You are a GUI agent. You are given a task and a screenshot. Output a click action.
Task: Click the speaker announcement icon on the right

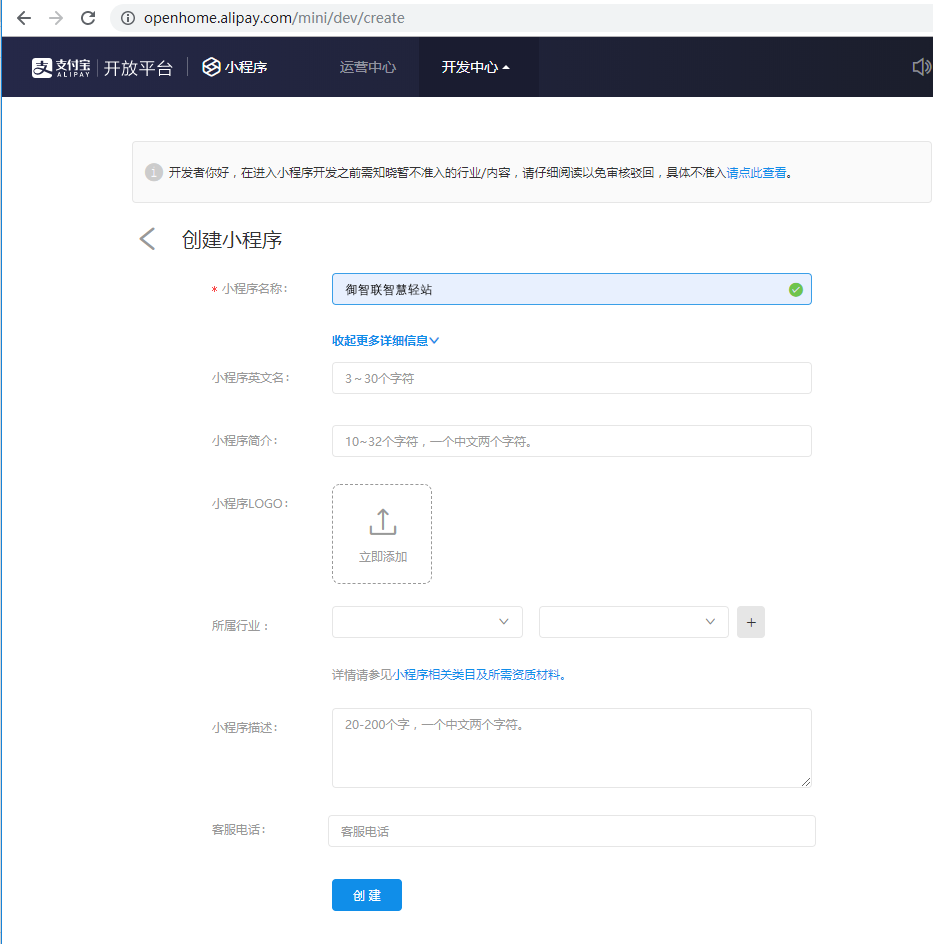[x=920, y=66]
